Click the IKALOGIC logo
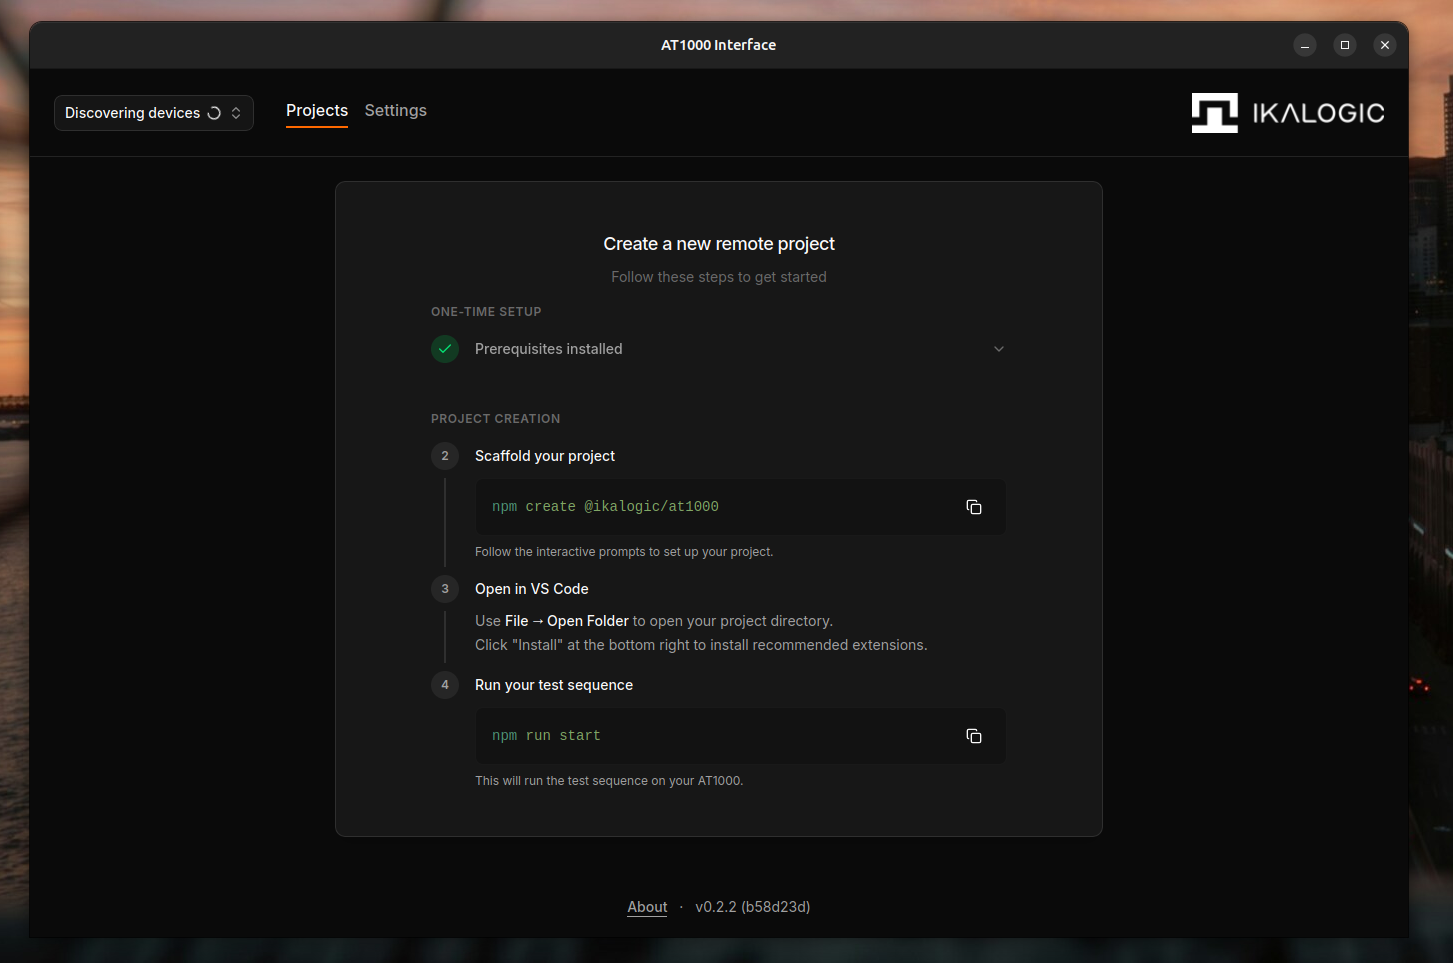The height and width of the screenshot is (963, 1453). pyautogui.click(x=1288, y=113)
